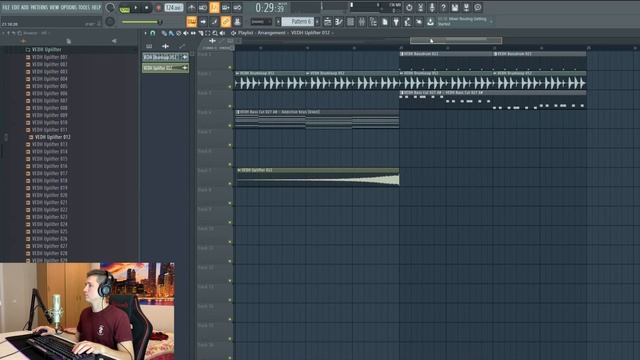Select VEDH Uplifter 012 in browser

pyautogui.click(x=53, y=137)
